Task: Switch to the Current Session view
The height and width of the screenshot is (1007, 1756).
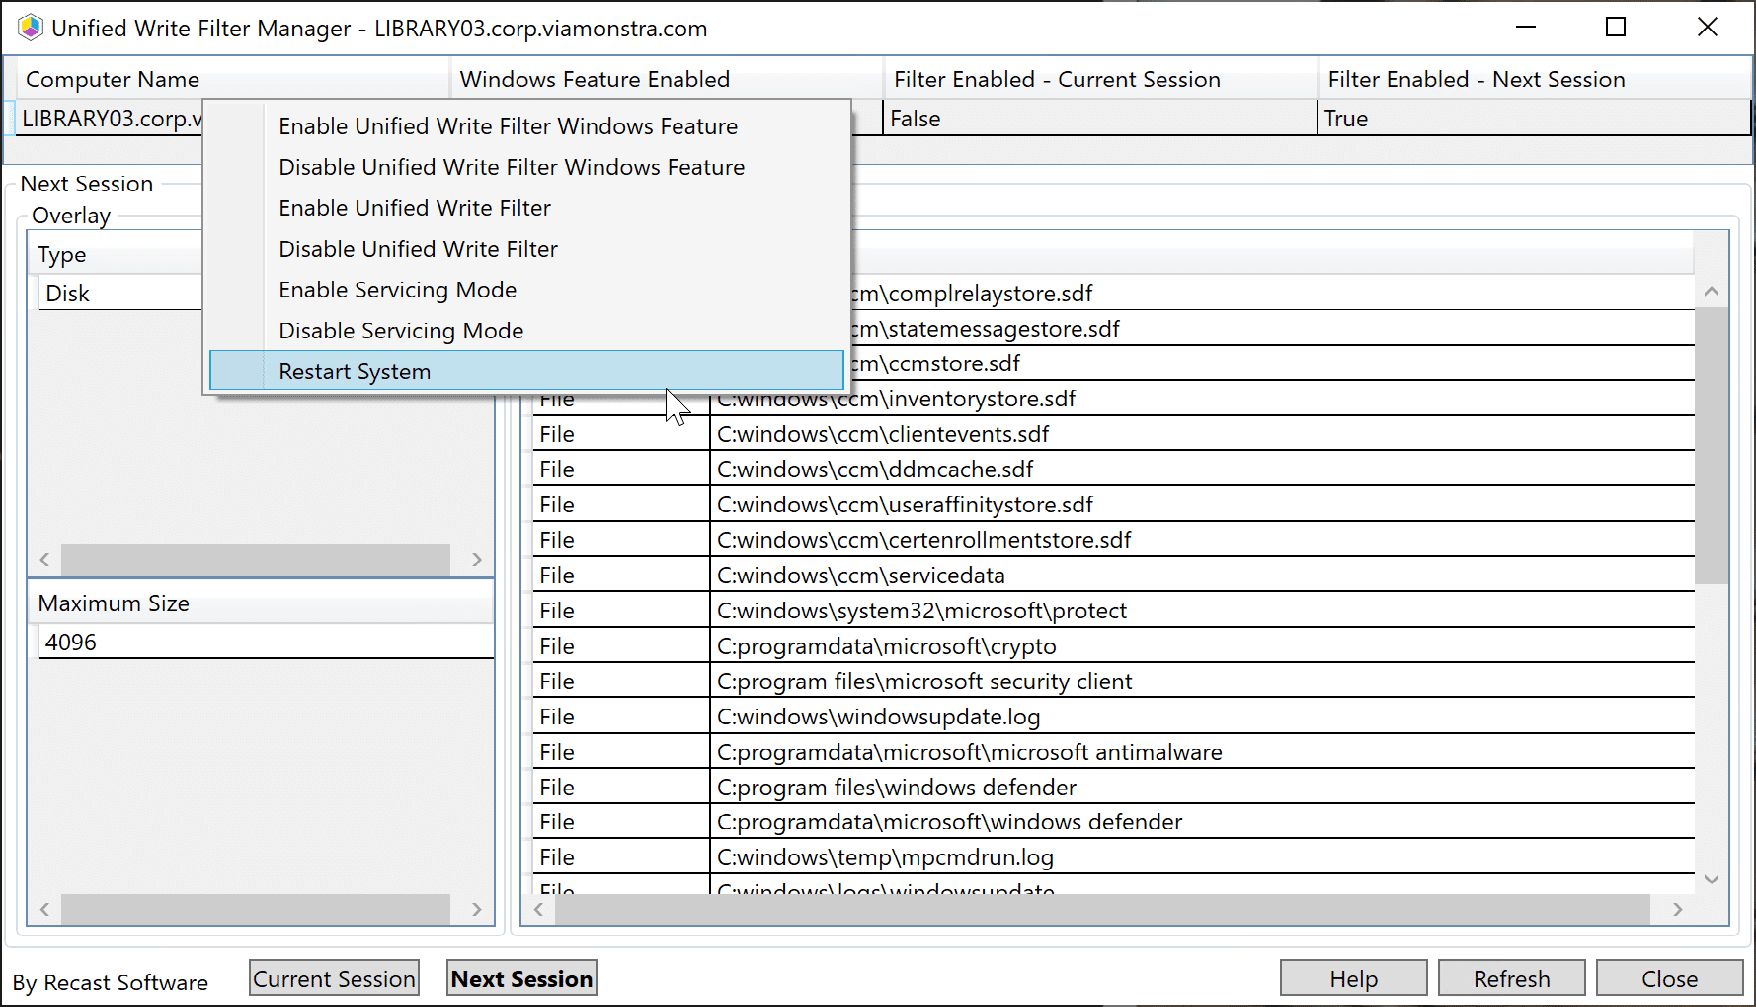Action: (334, 978)
